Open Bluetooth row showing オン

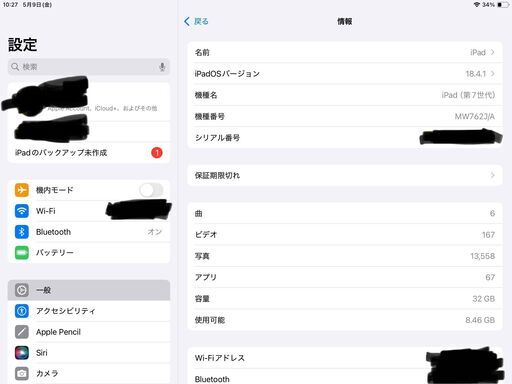(x=89, y=232)
